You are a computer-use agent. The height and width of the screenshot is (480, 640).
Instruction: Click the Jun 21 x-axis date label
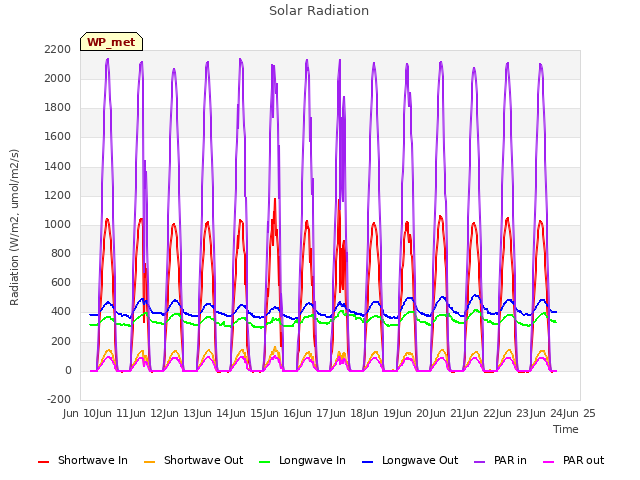(447, 413)
